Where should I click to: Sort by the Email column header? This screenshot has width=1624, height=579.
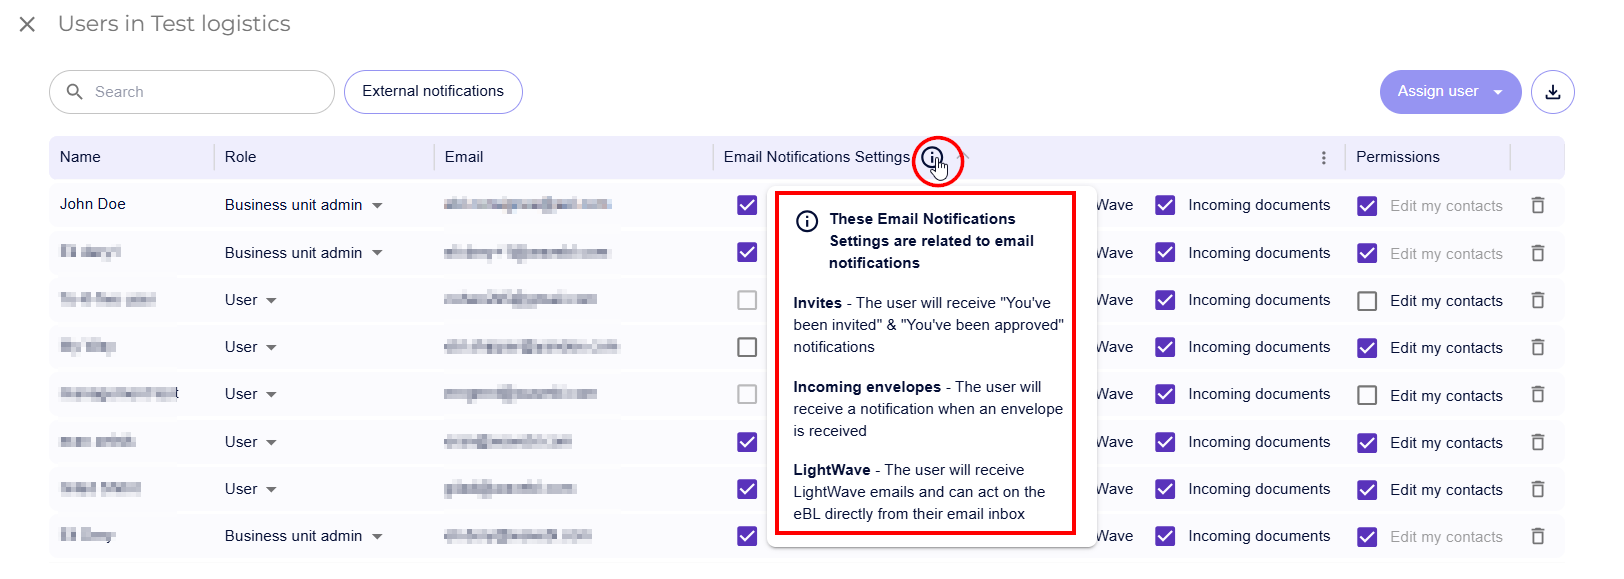coord(464,157)
